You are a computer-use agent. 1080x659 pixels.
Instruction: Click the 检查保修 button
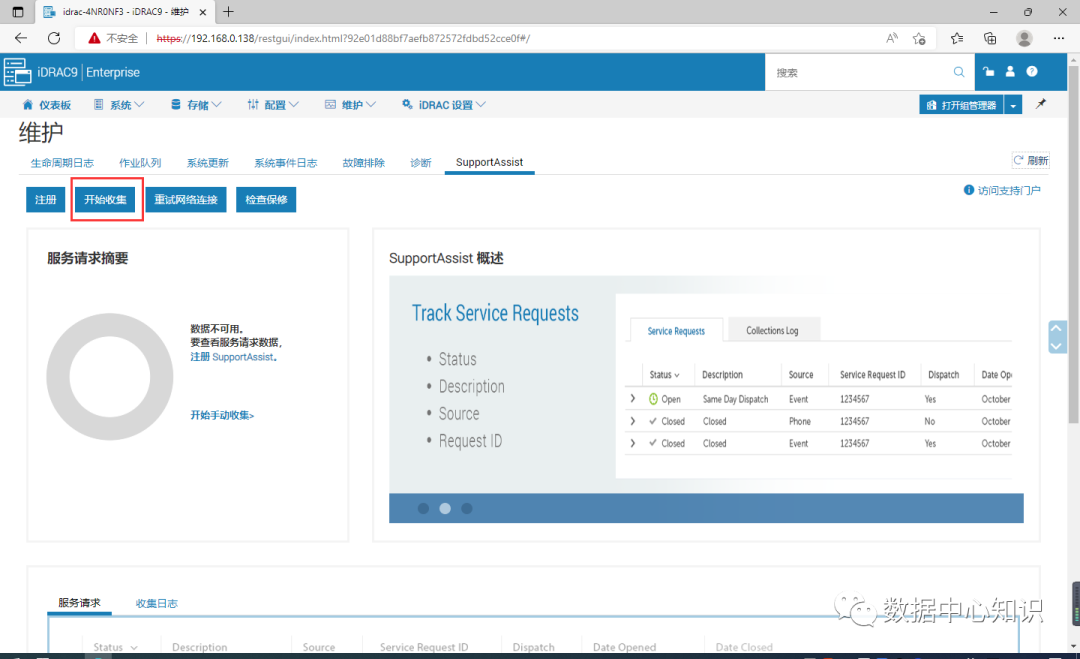266,200
